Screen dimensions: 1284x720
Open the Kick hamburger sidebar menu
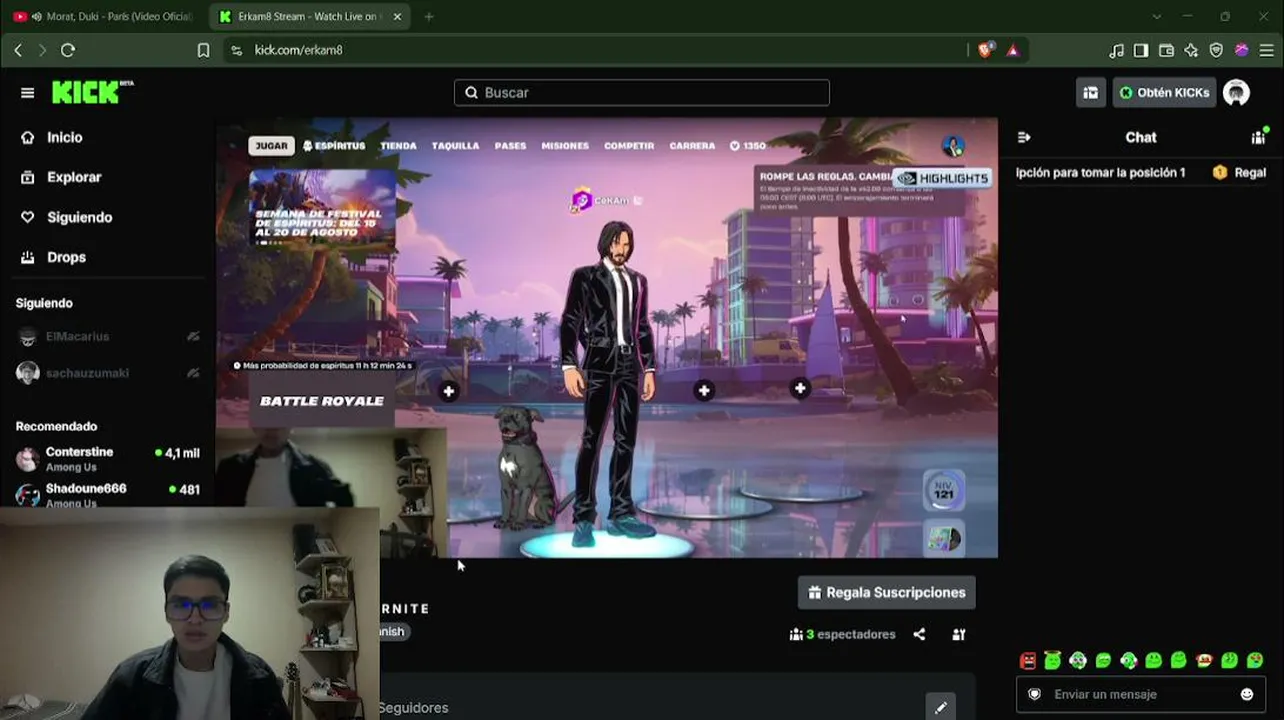pyautogui.click(x=27, y=93)
